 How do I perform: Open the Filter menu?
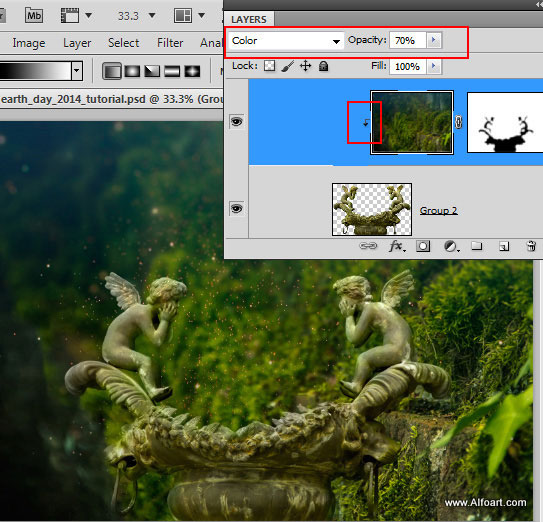coord(170,43)
